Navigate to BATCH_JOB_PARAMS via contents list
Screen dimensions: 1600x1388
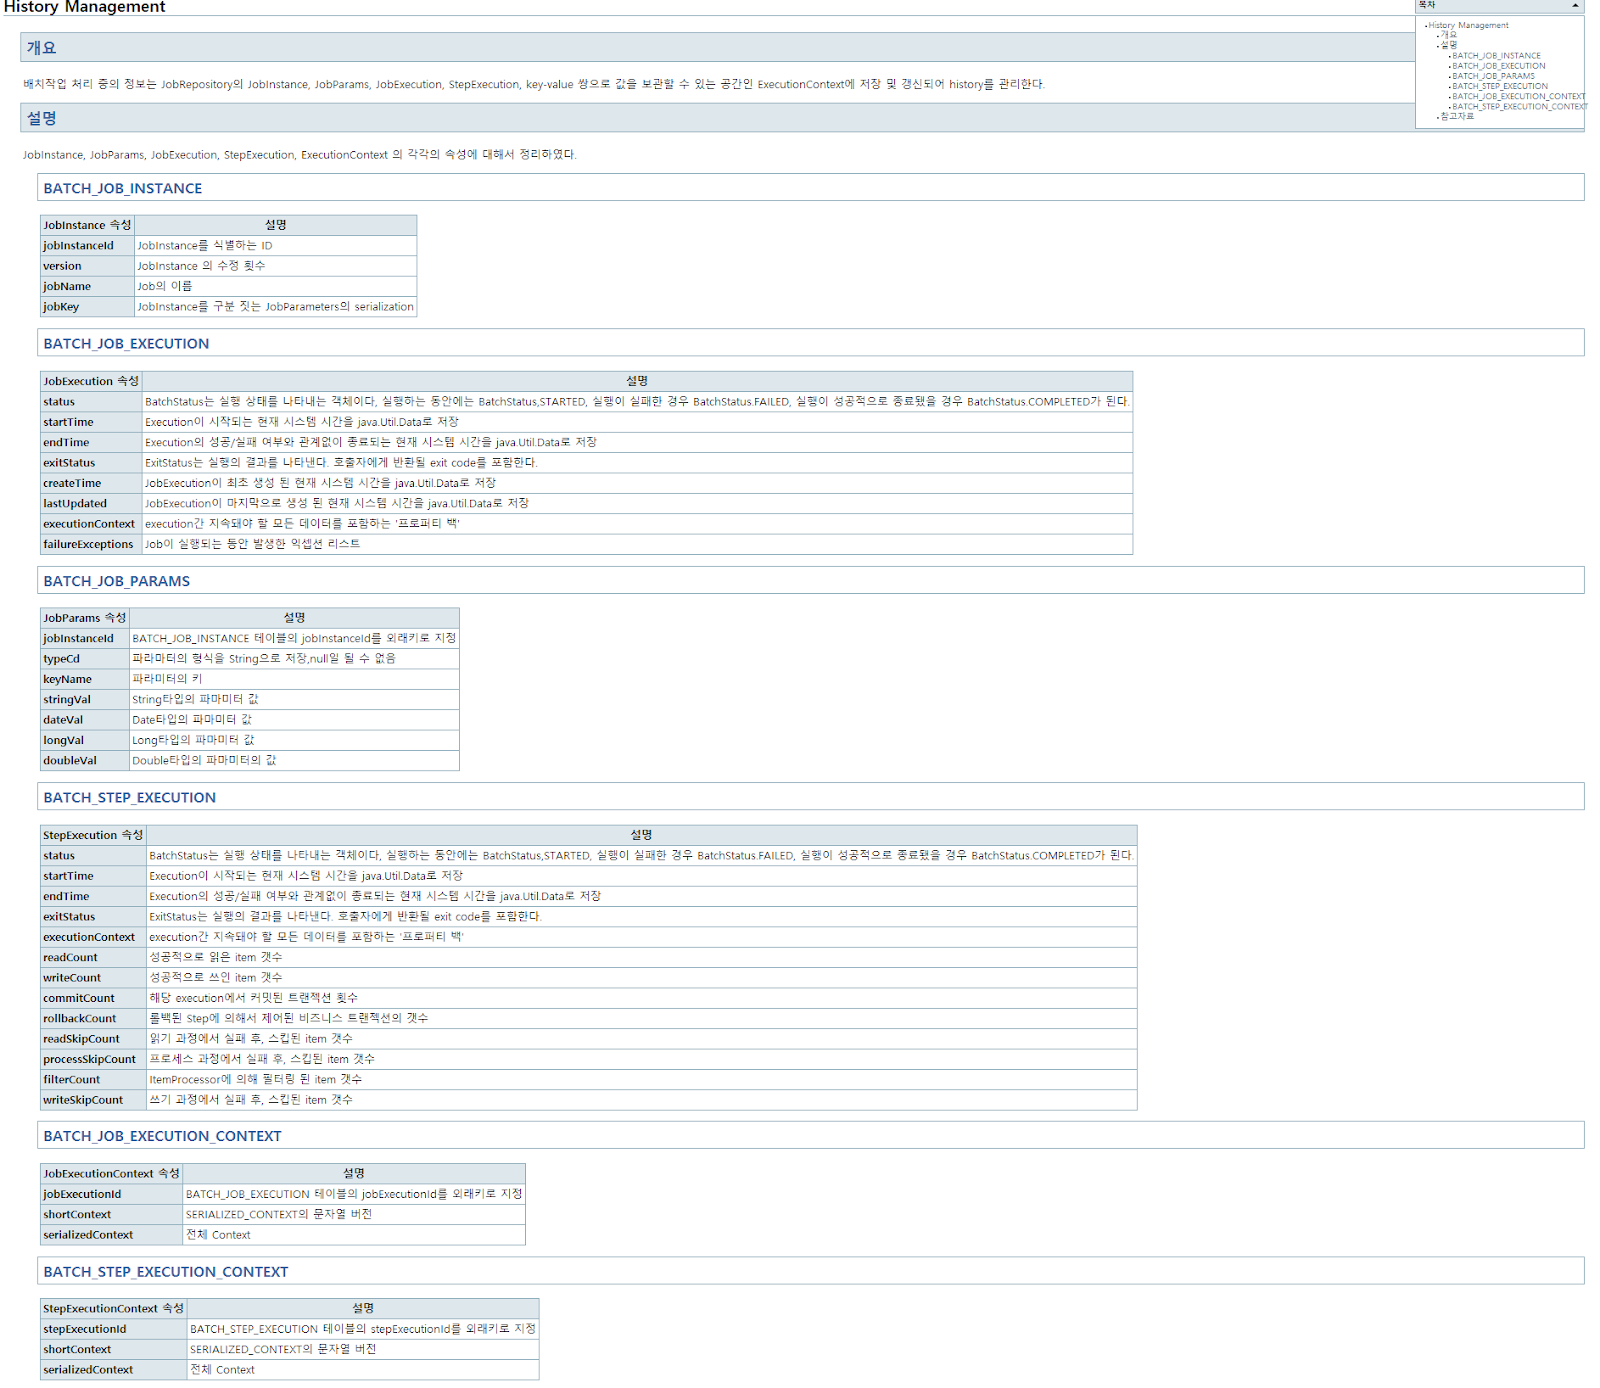[1493, 76]
